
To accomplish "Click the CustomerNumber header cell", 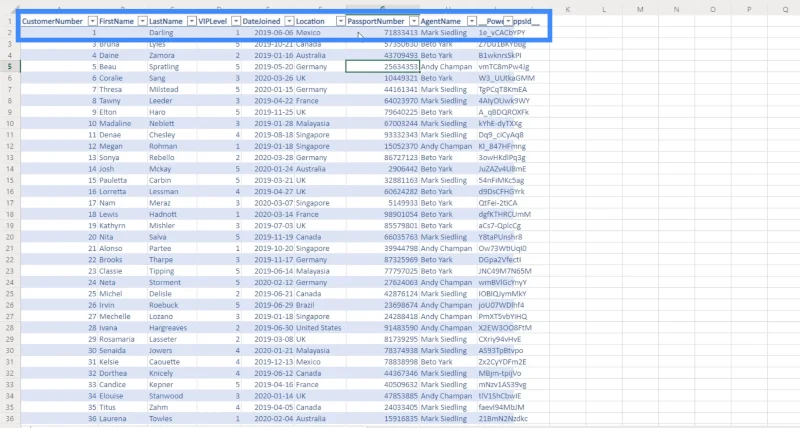I will (59, 21).
